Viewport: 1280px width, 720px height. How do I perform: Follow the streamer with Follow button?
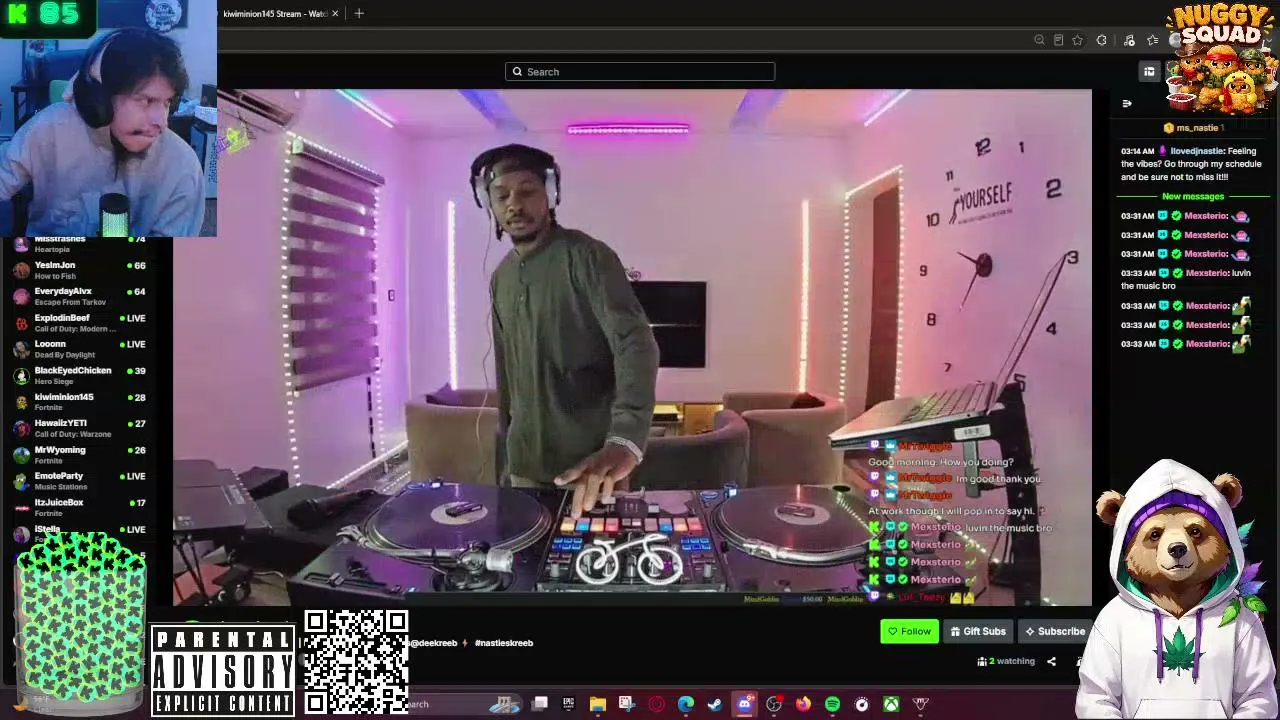point(909,631)
